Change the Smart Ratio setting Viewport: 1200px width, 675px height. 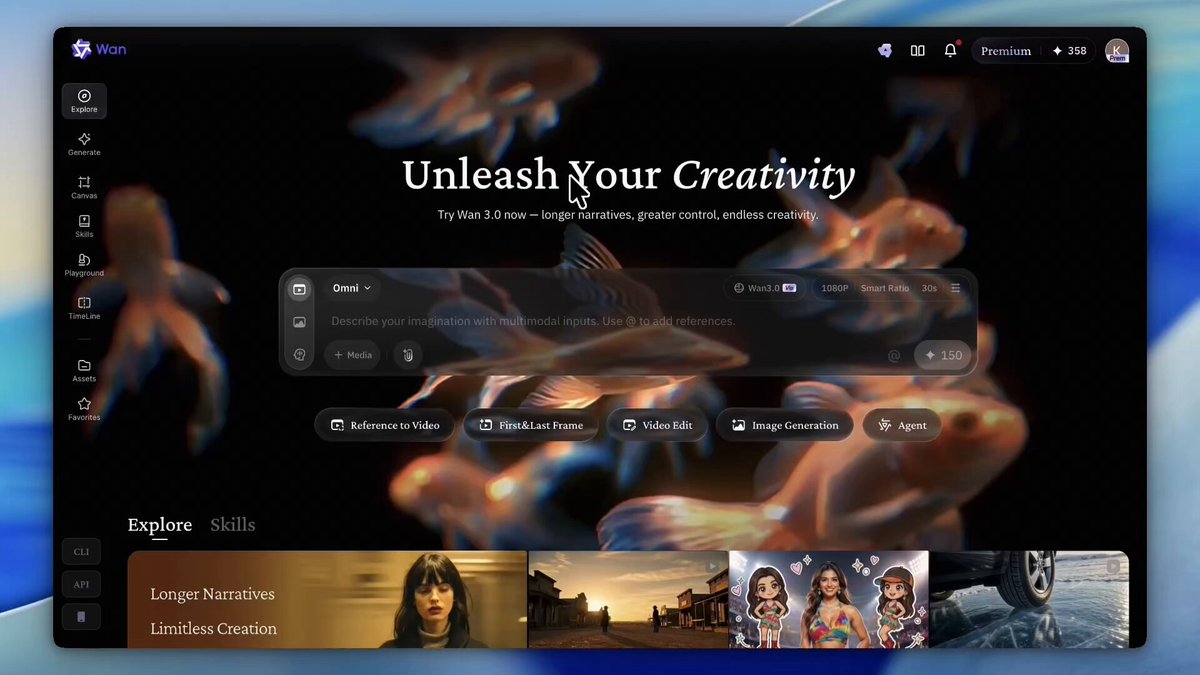pyautogui.click(x=885, y=288)
